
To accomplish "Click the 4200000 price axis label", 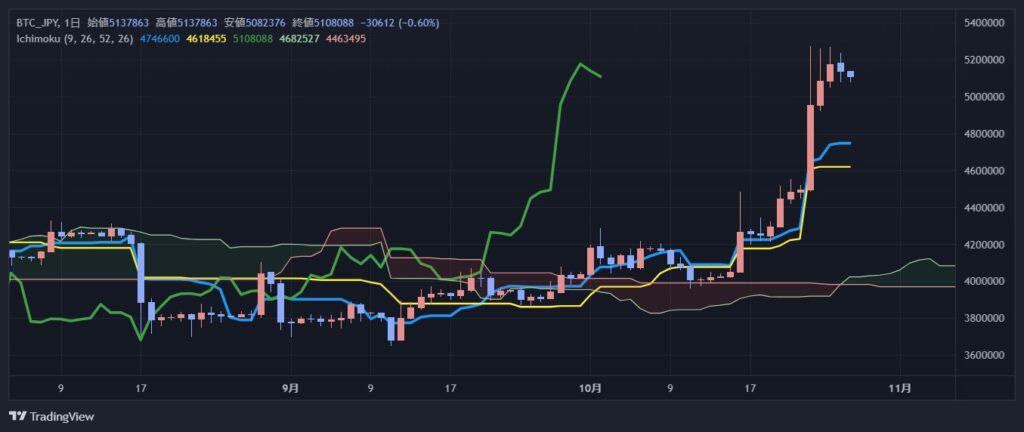I will pyautogui.click(x=984, y=245).
